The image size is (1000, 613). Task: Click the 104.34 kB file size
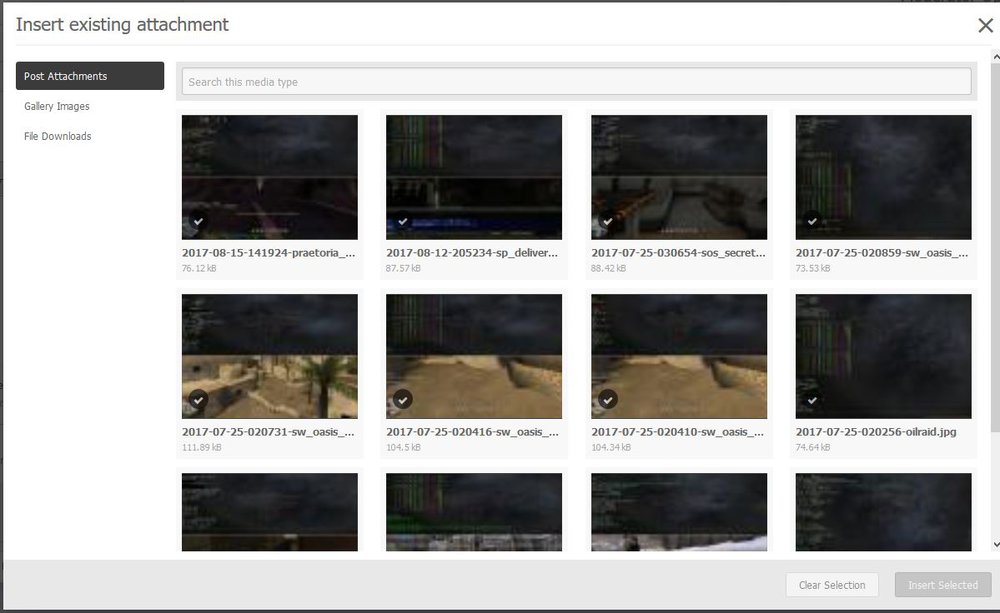(x=611, y=448)
